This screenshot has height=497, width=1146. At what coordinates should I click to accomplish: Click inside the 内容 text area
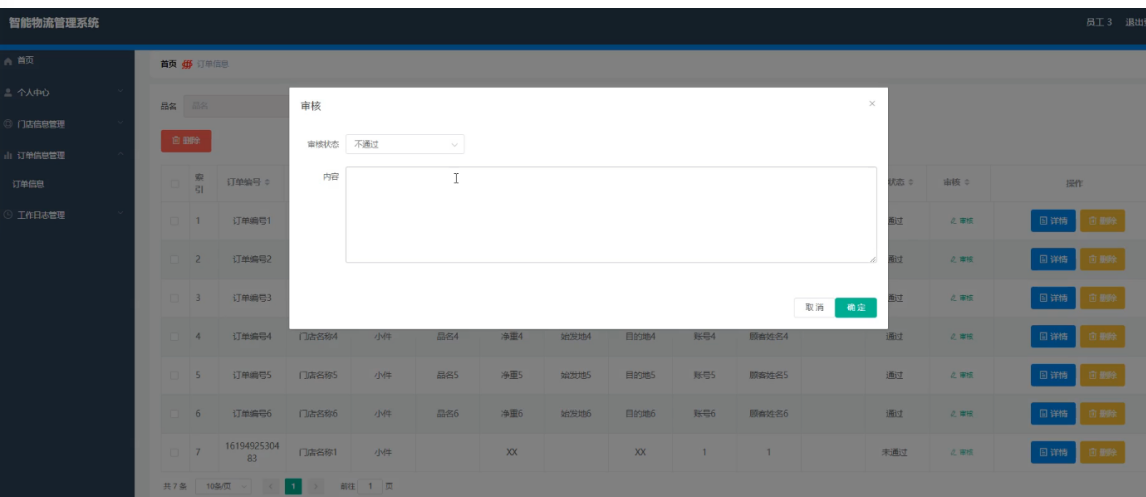611,215
